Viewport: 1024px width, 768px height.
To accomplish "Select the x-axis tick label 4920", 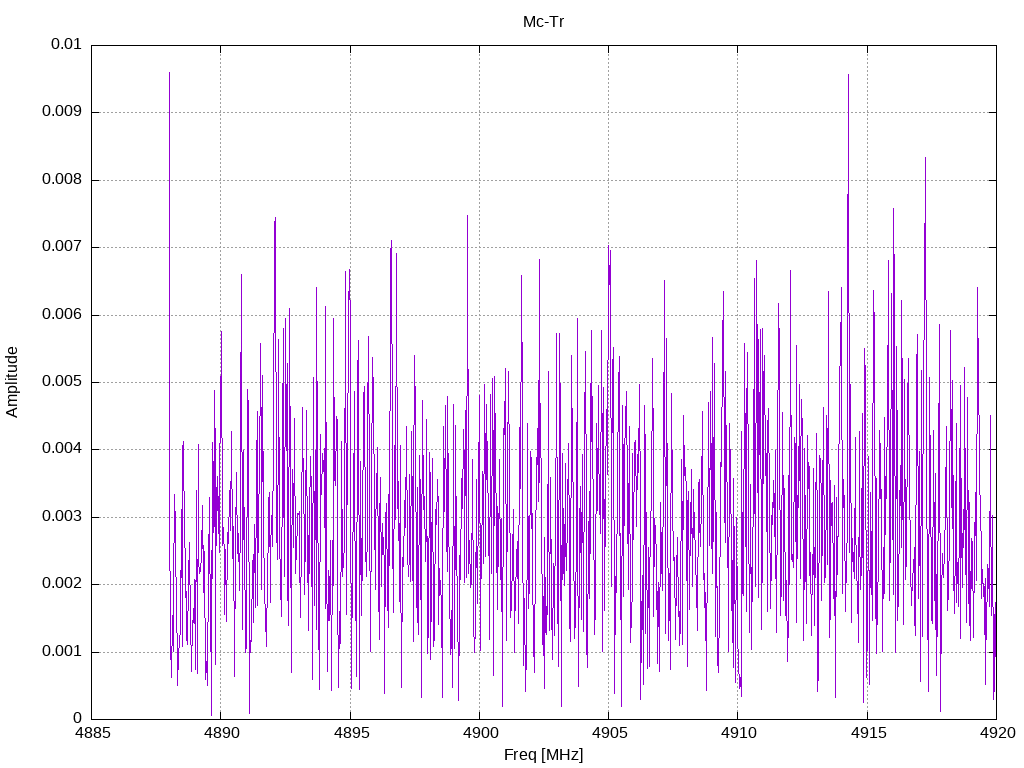I will pyautogui.click(x=997, y=733).
